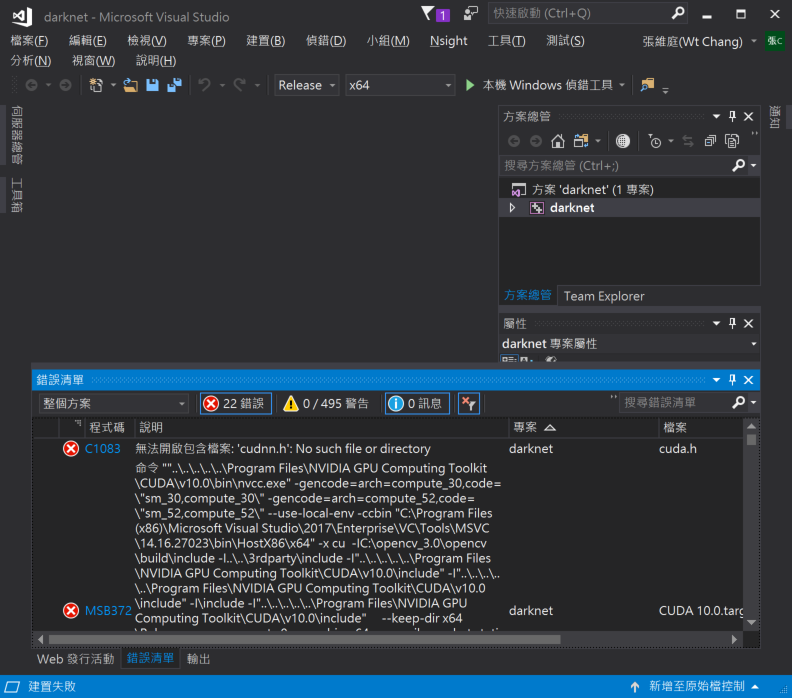The image size is (792, 698).
Task: Click Solution Explorer forward arrow icon
Action: [x=535, y=141]
